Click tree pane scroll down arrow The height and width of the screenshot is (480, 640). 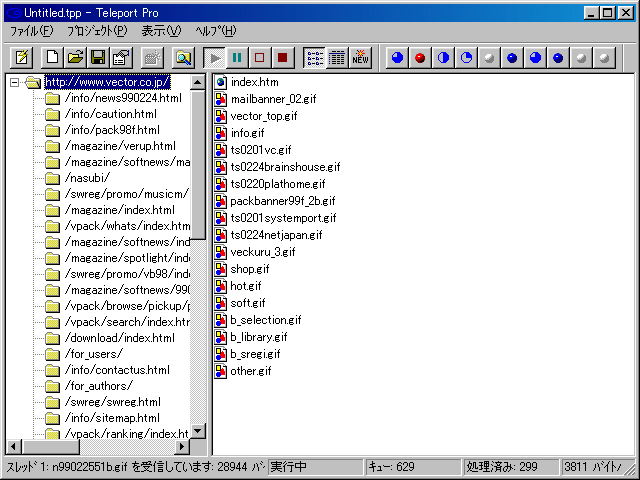[198, 431]
